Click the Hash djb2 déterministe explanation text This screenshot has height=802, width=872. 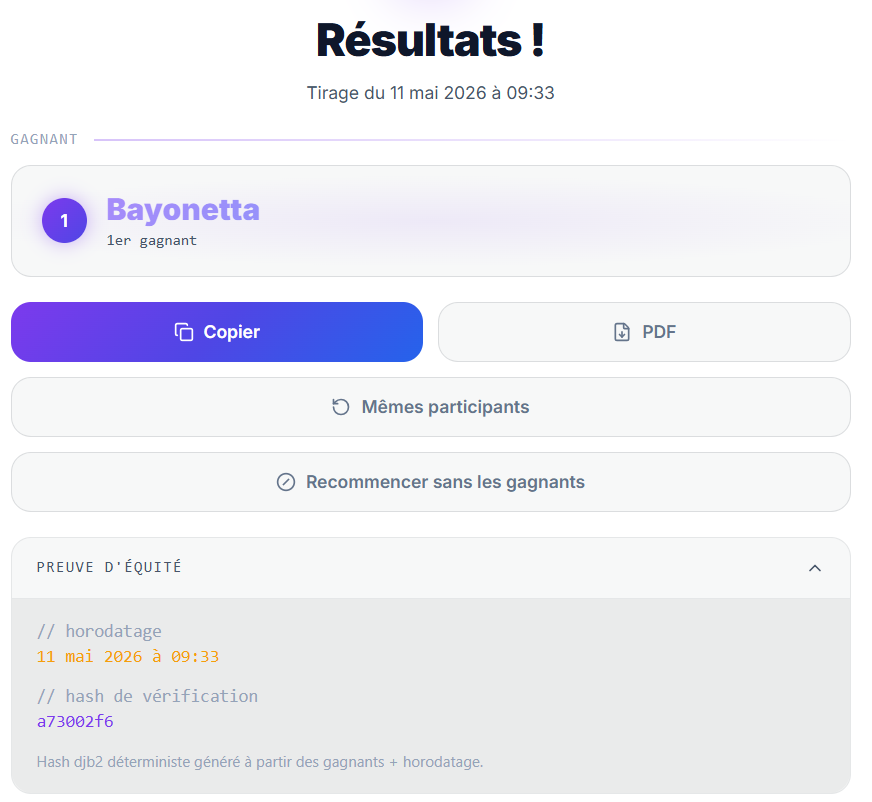pyautogui.click(x=260, y=761)
